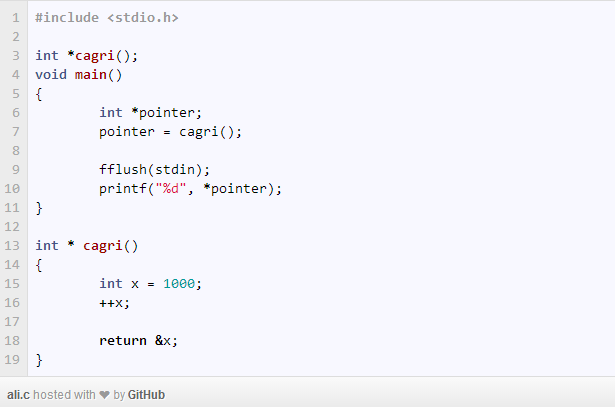Select line number 18 in gutter
The height and width of the screenshot is (407, 615).
tap(12, 340)
